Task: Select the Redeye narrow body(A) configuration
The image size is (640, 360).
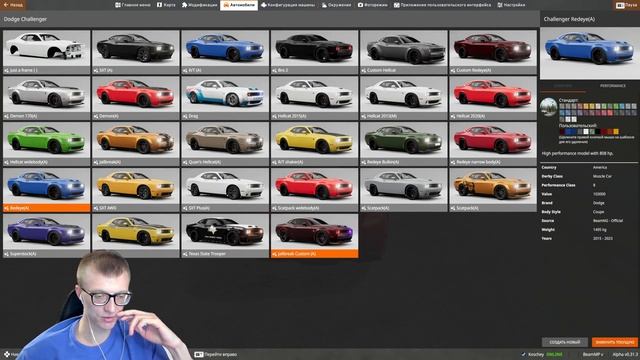Action: click(493, 144)
